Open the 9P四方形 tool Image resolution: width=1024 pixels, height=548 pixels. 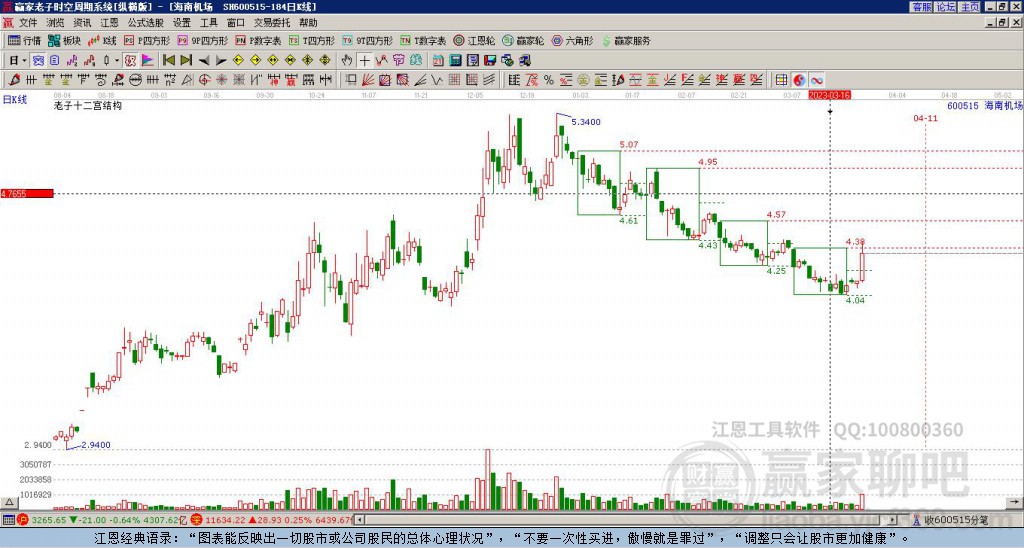tap(202, 40)
